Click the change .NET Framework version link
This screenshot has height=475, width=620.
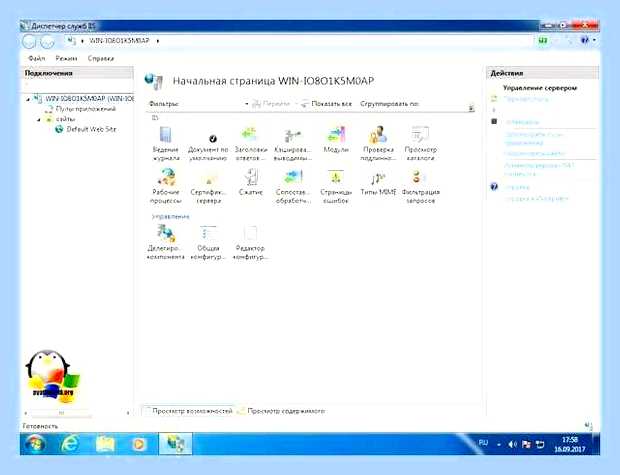click(x=539, y=169)
